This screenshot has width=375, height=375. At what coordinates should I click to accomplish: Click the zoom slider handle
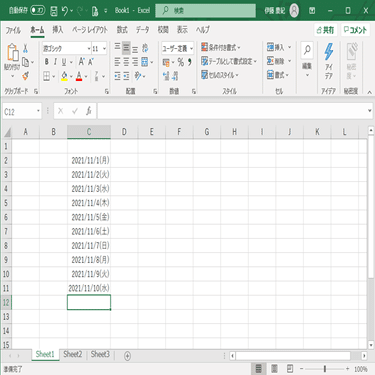point(325,369)
